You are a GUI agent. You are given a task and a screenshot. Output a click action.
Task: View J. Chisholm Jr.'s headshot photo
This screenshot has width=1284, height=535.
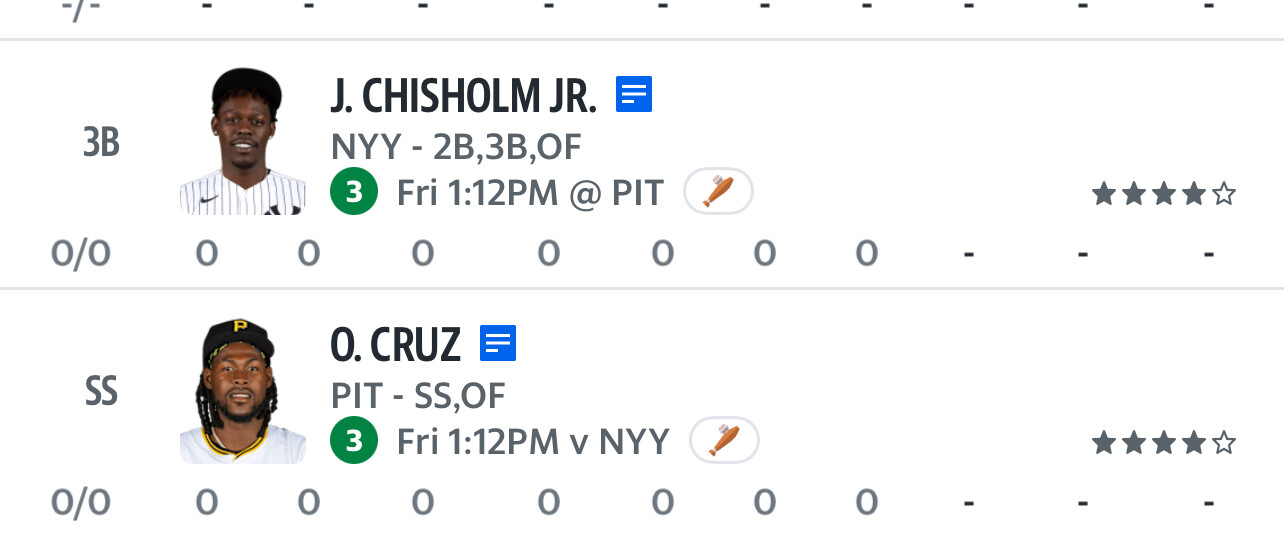pyautogui.click(x=243, y=141)
